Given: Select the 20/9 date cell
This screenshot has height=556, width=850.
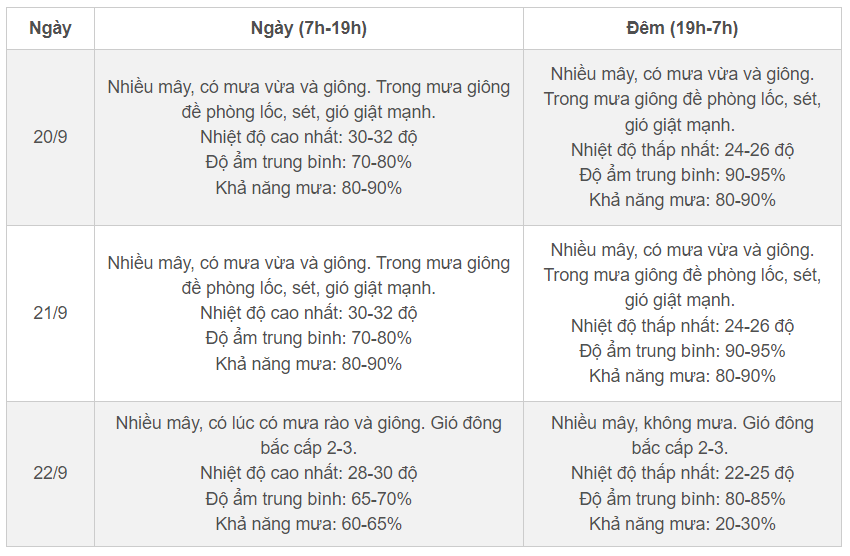Looking at the screenshot, I should 50,137.
